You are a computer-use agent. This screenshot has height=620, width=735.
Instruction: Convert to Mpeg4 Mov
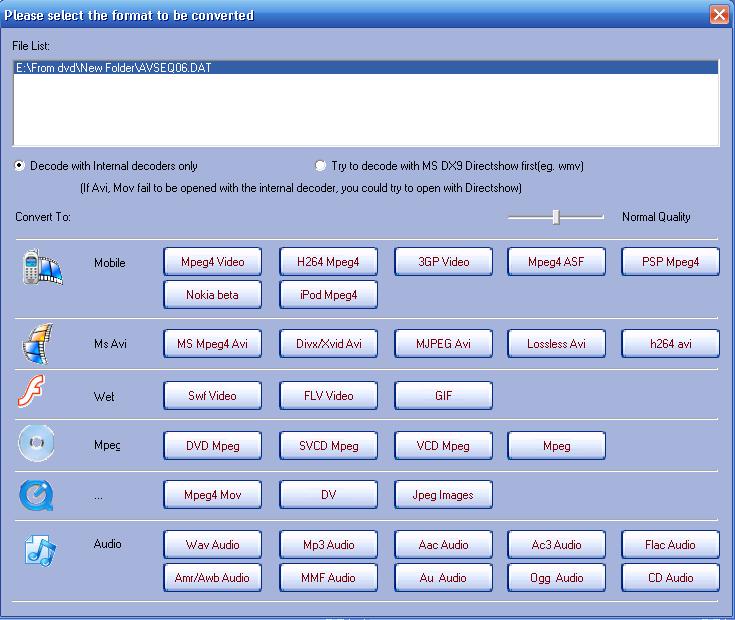coord(212,494)
